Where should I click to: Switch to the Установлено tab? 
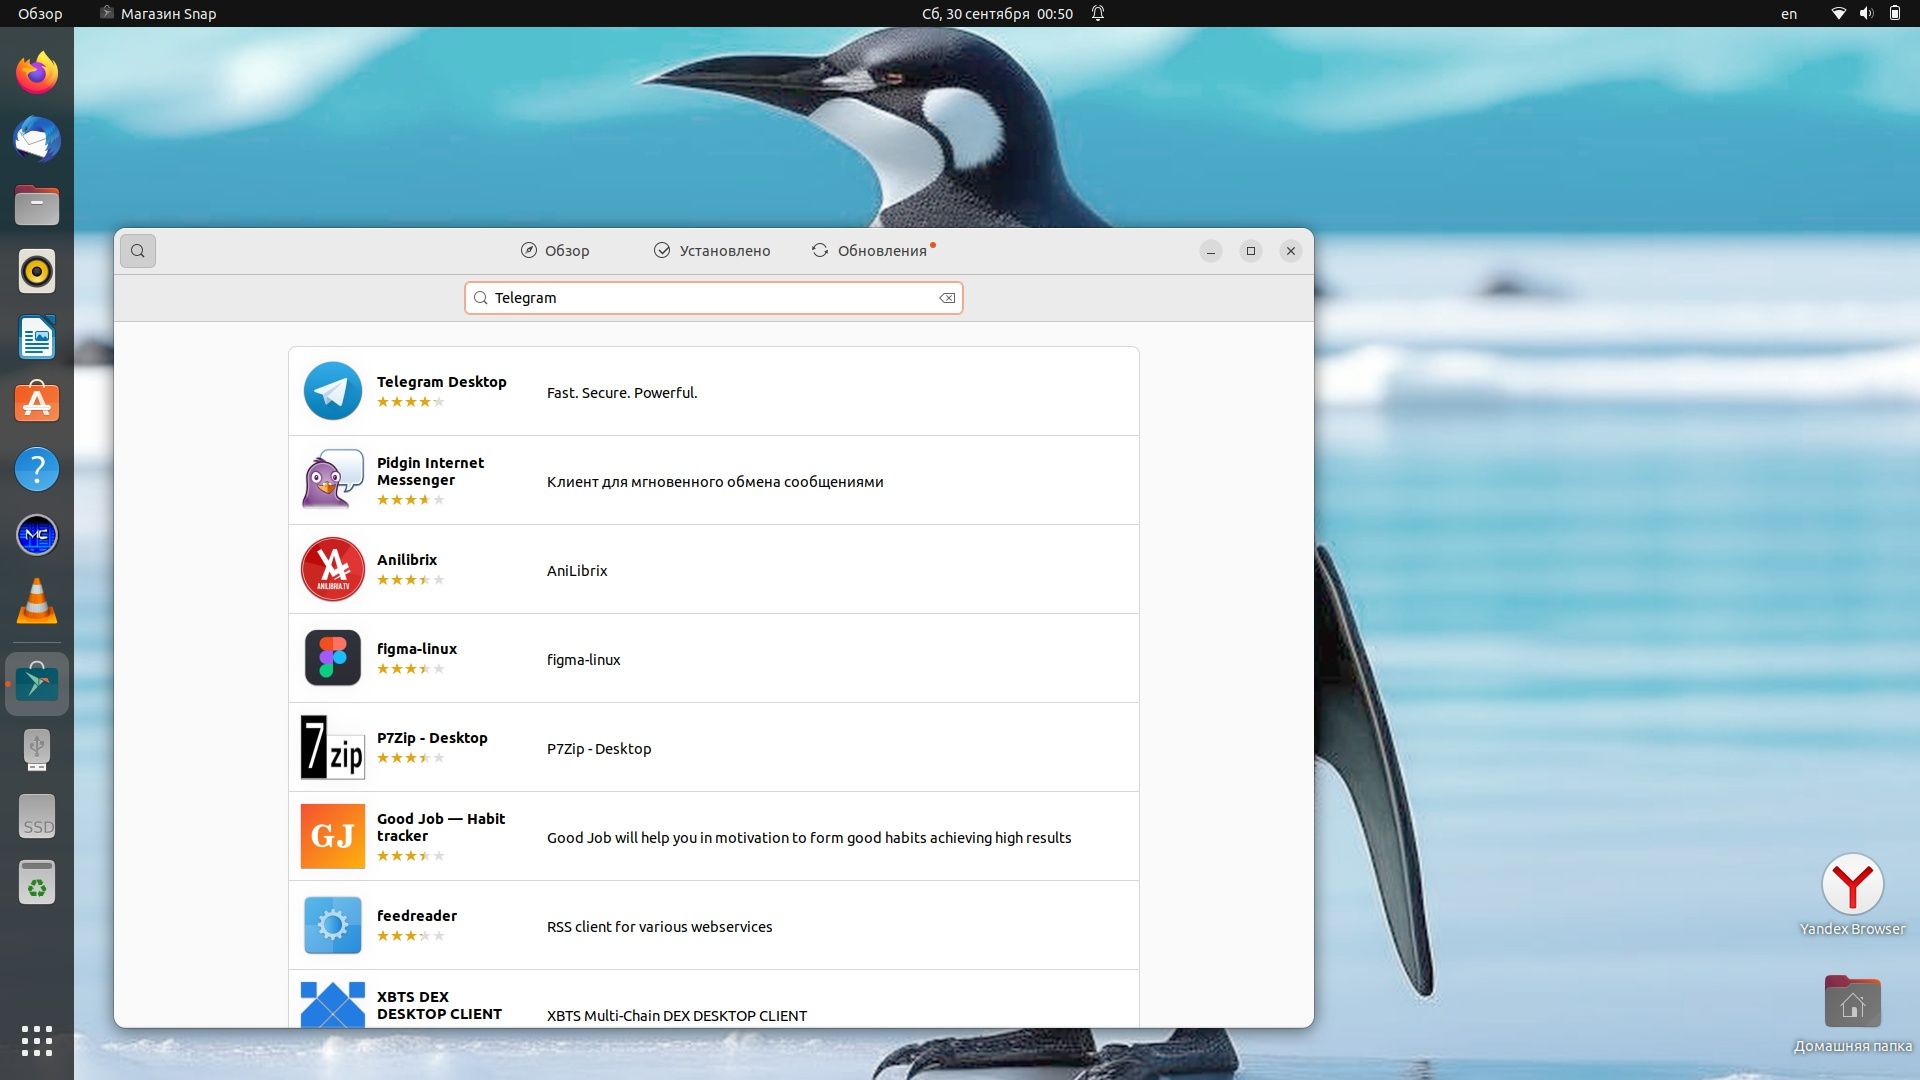click(x=712, y=251)
